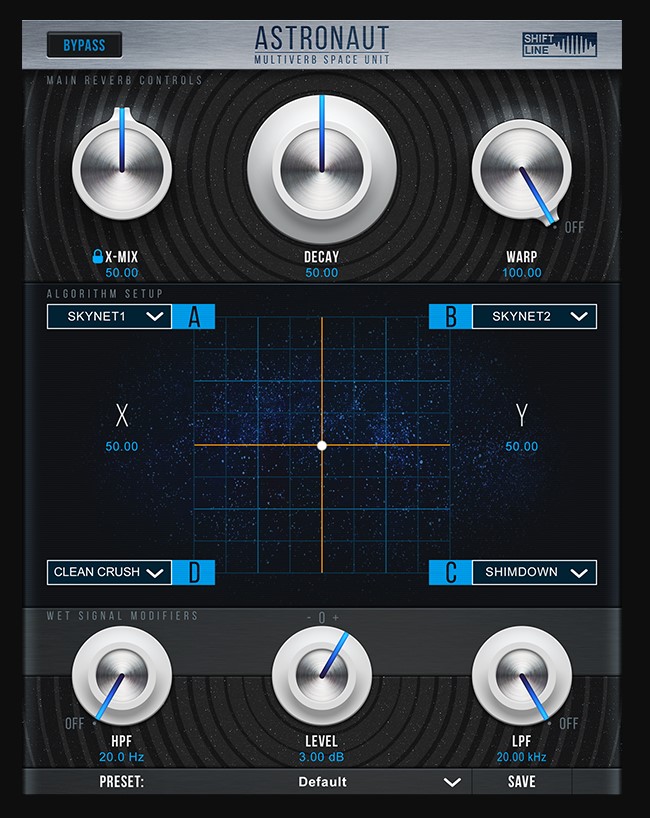Select the DECAY value 50.00

click(322, 273)
